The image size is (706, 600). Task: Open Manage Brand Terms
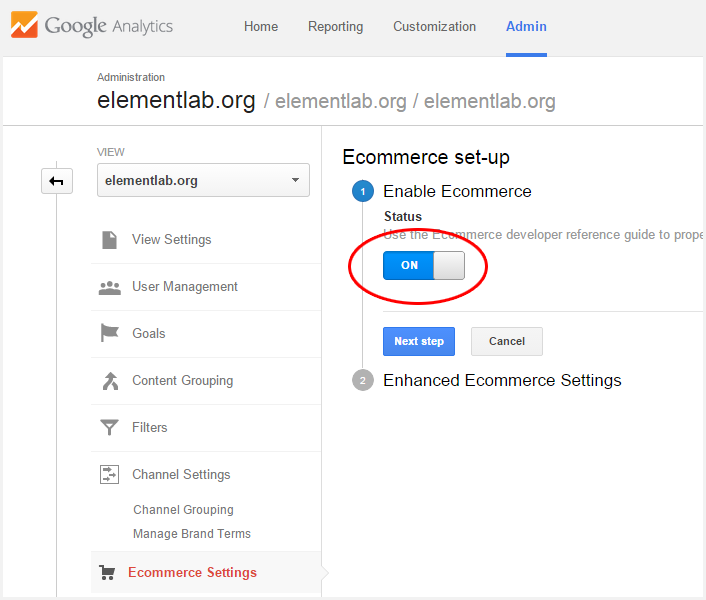pyautogui.click(x=192, y=534)
